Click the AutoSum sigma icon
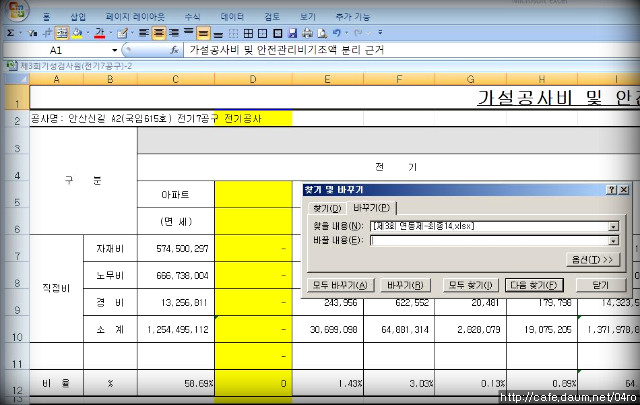This screenshot has height=405, width=640. click(x=11, y=33)
